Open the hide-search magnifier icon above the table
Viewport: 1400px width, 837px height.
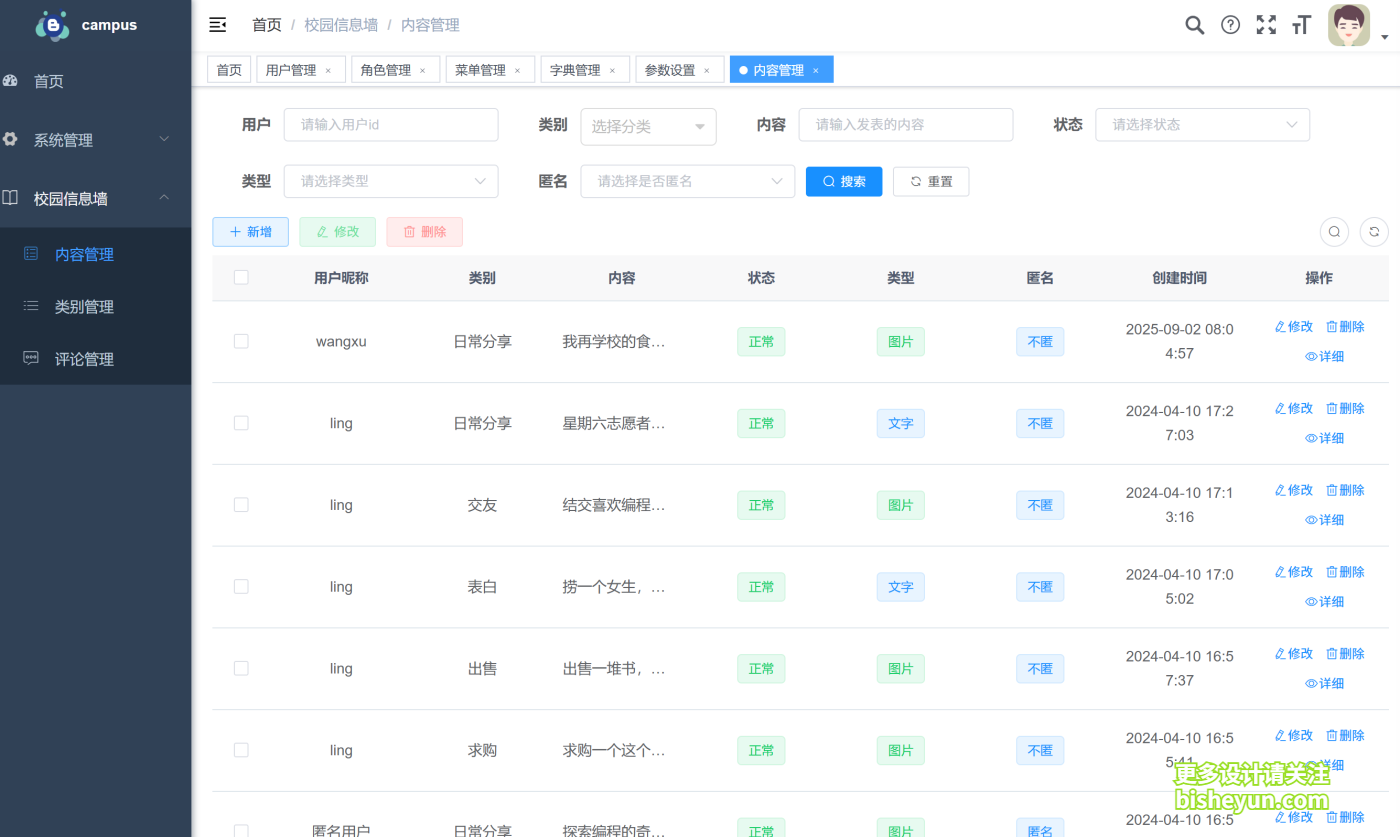pyautogui.click(x=1334, y=231)
